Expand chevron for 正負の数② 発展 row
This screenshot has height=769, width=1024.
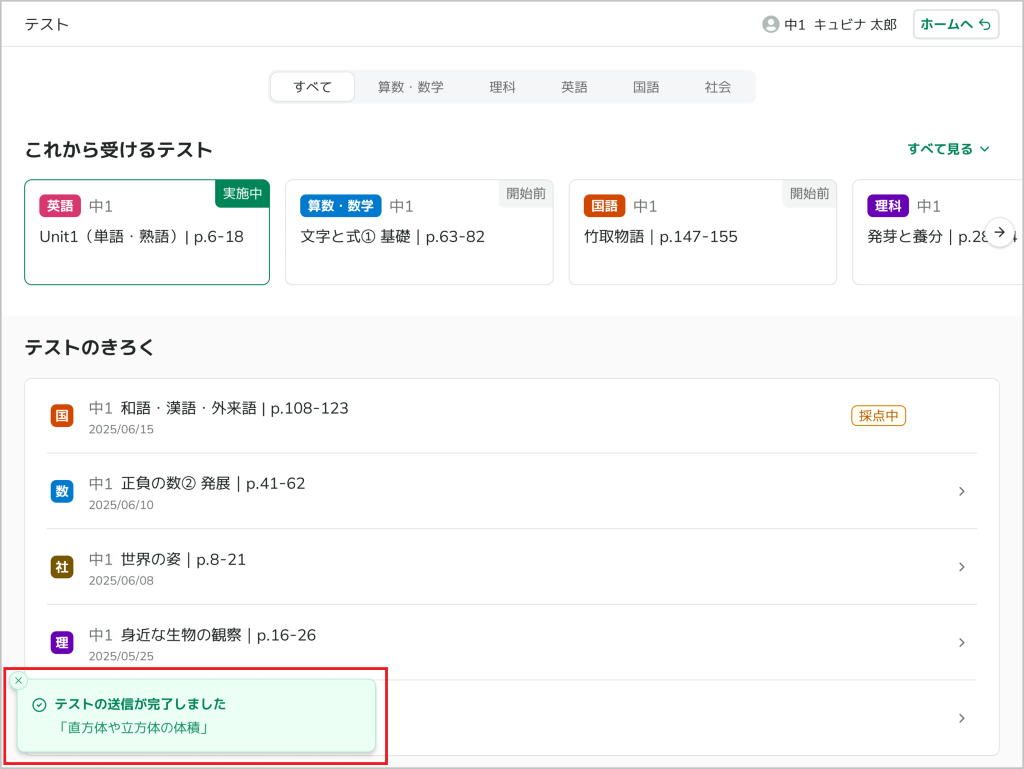coord(961,491)
